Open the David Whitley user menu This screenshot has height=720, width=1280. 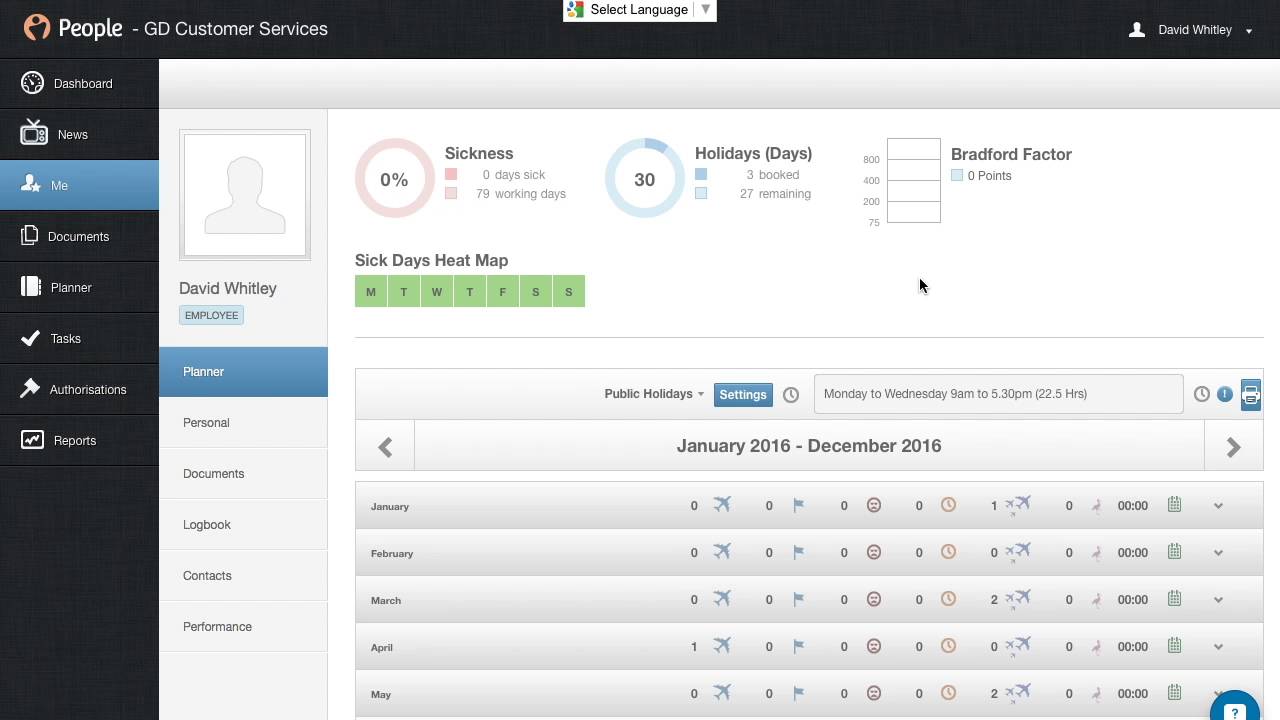1191,30
